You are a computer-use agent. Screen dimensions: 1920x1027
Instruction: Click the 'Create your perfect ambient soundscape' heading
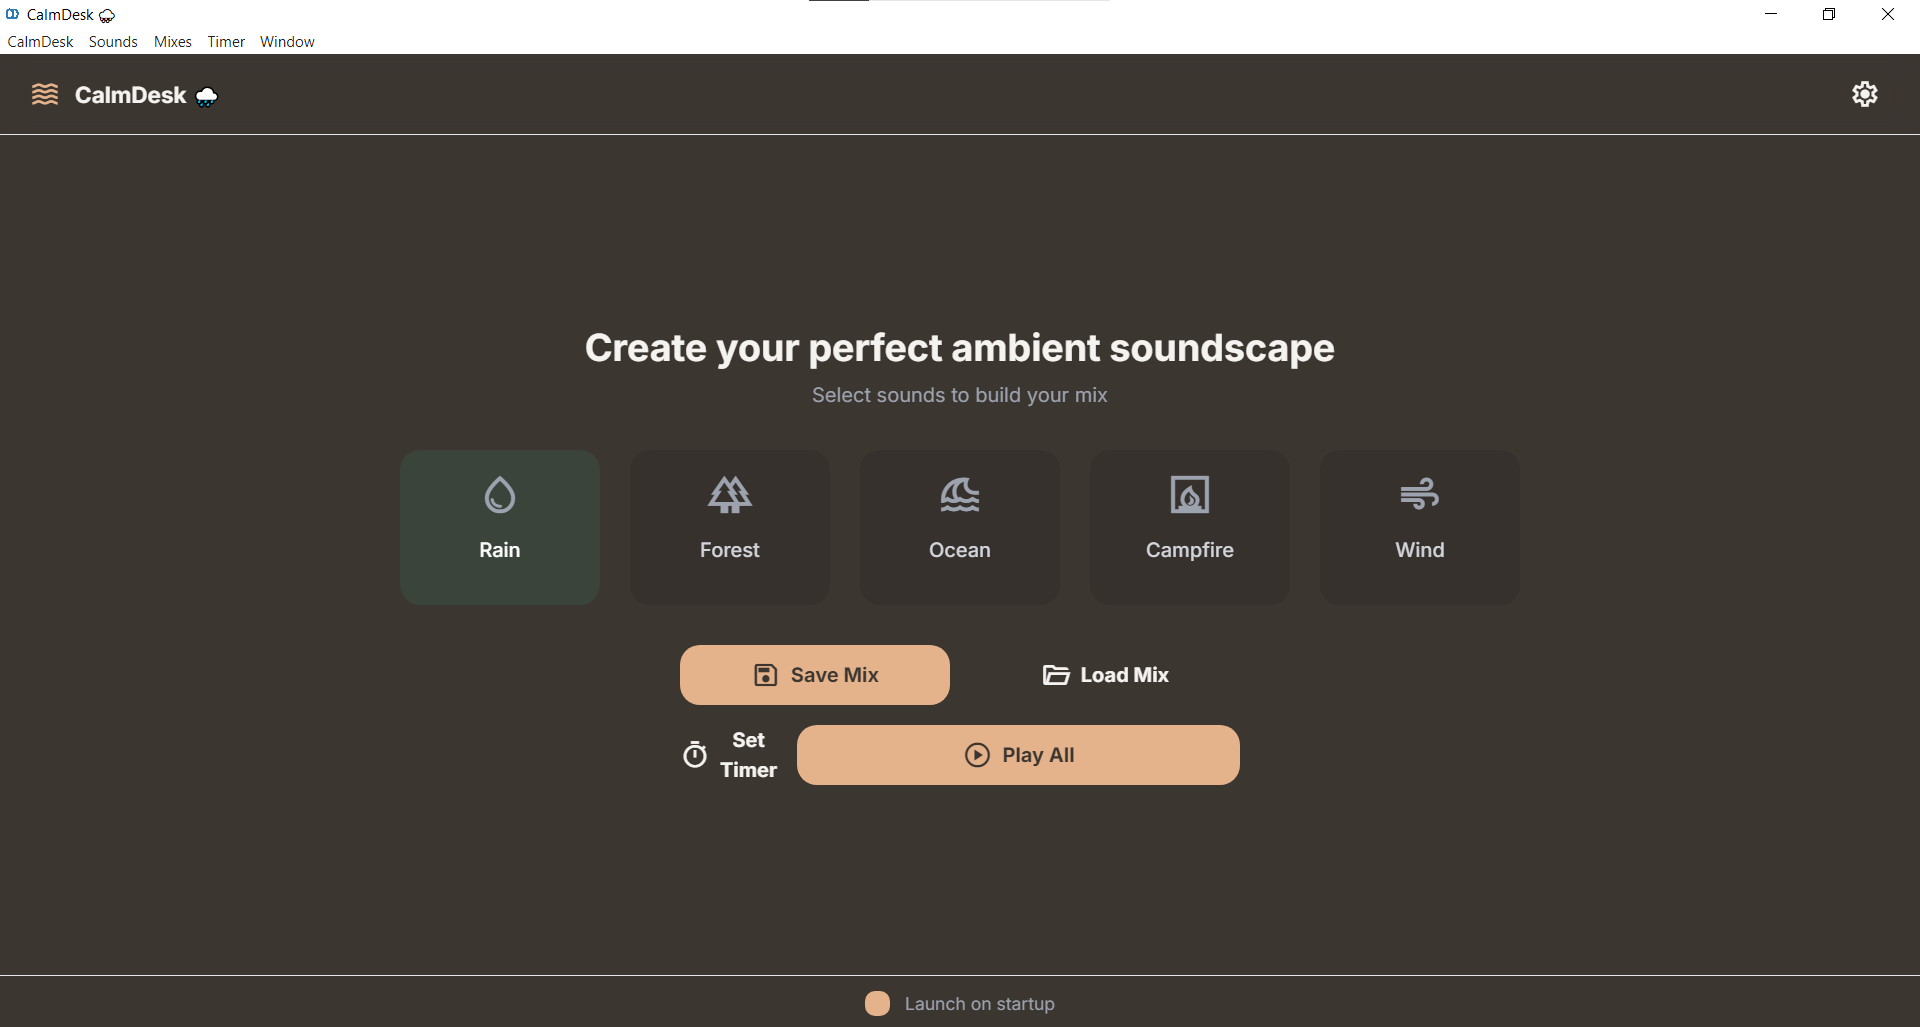coord(960,348)
